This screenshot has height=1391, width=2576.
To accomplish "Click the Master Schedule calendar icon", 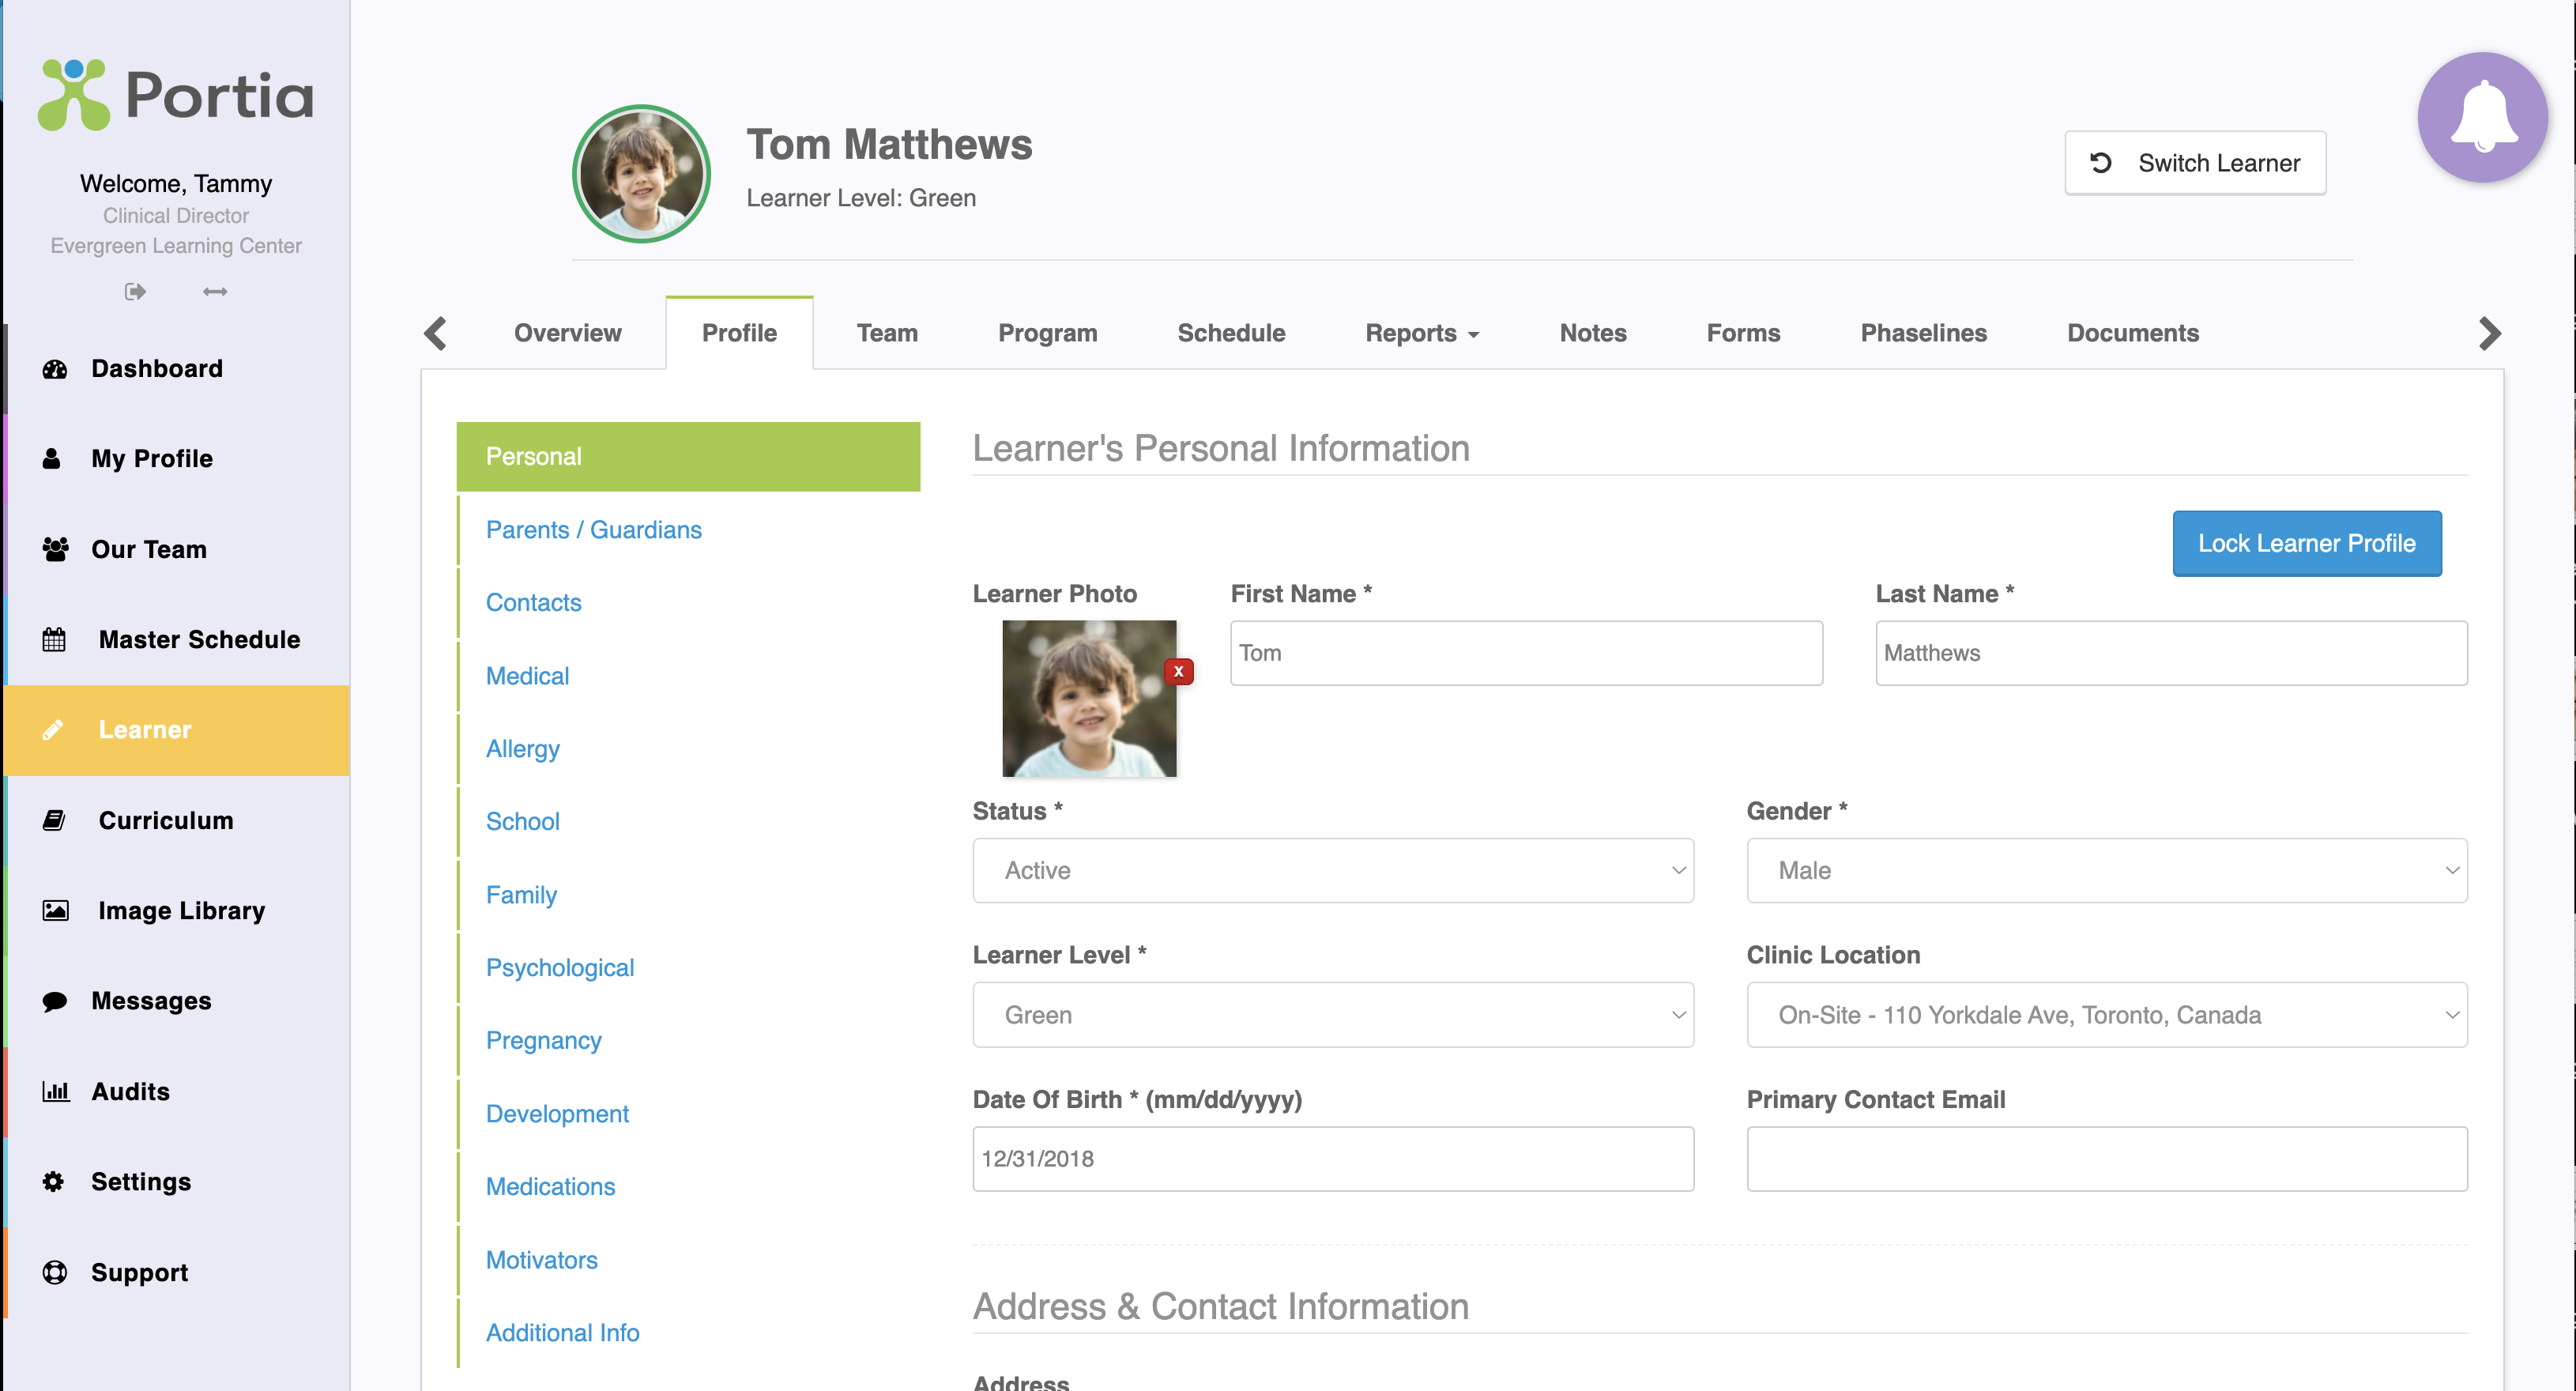I will coord(55,639).
